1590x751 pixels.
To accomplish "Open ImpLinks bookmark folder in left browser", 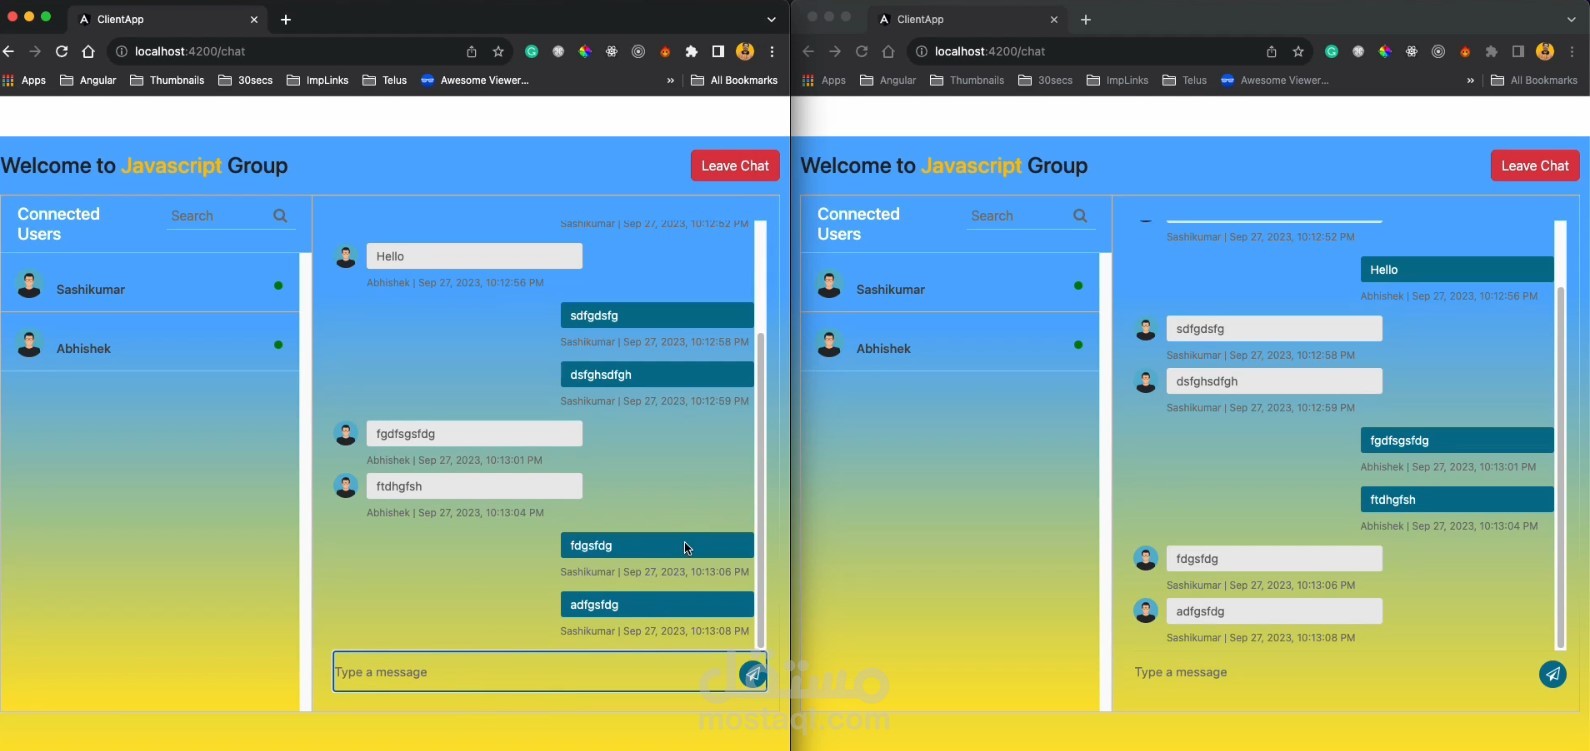I will tap(317, 80).
